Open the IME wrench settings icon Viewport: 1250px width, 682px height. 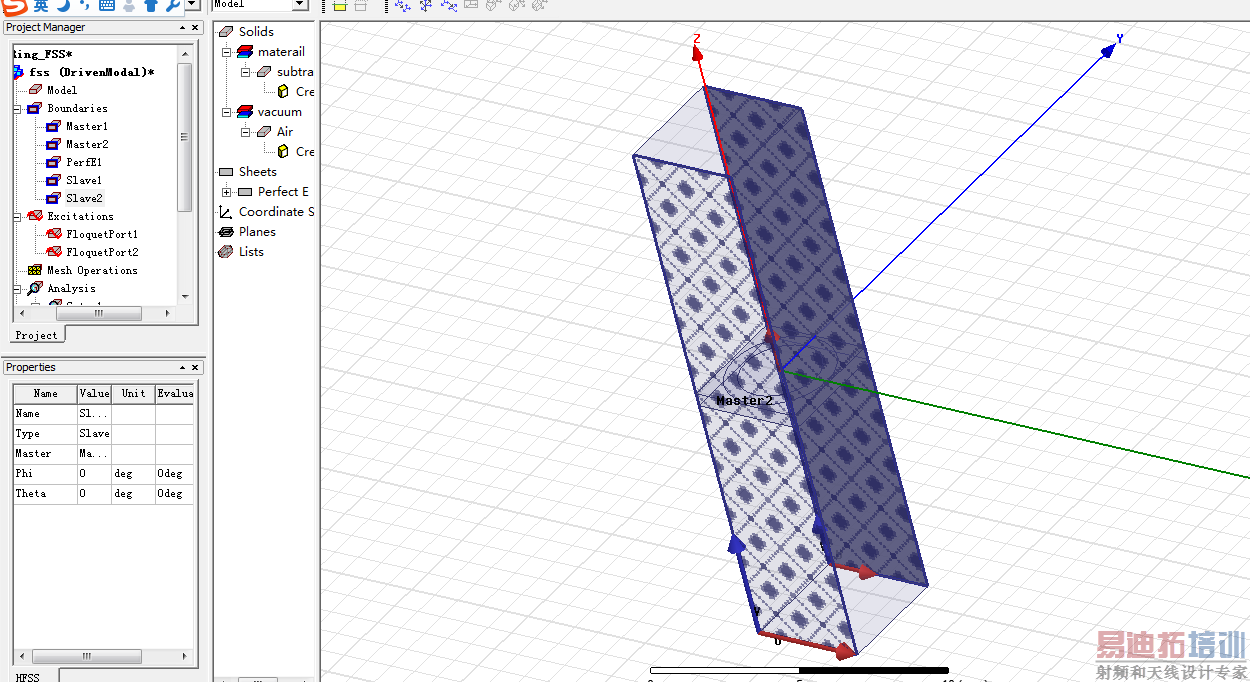172,5
